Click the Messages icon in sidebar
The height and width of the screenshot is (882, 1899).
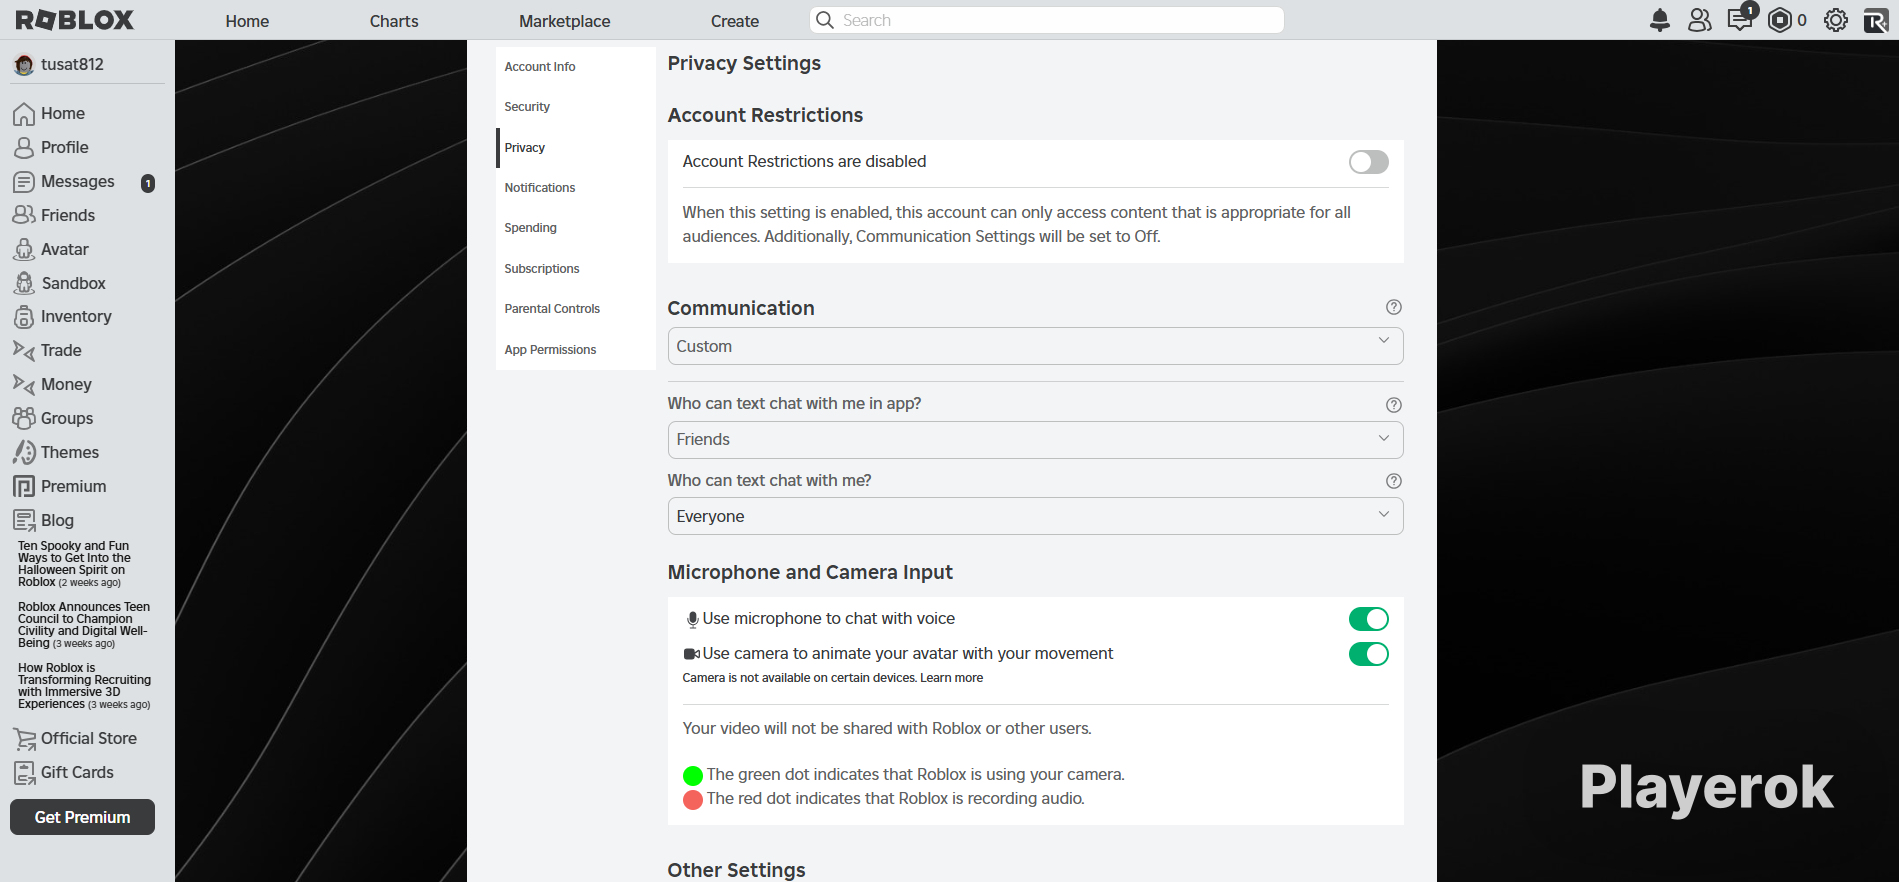[x=24, y=182]
